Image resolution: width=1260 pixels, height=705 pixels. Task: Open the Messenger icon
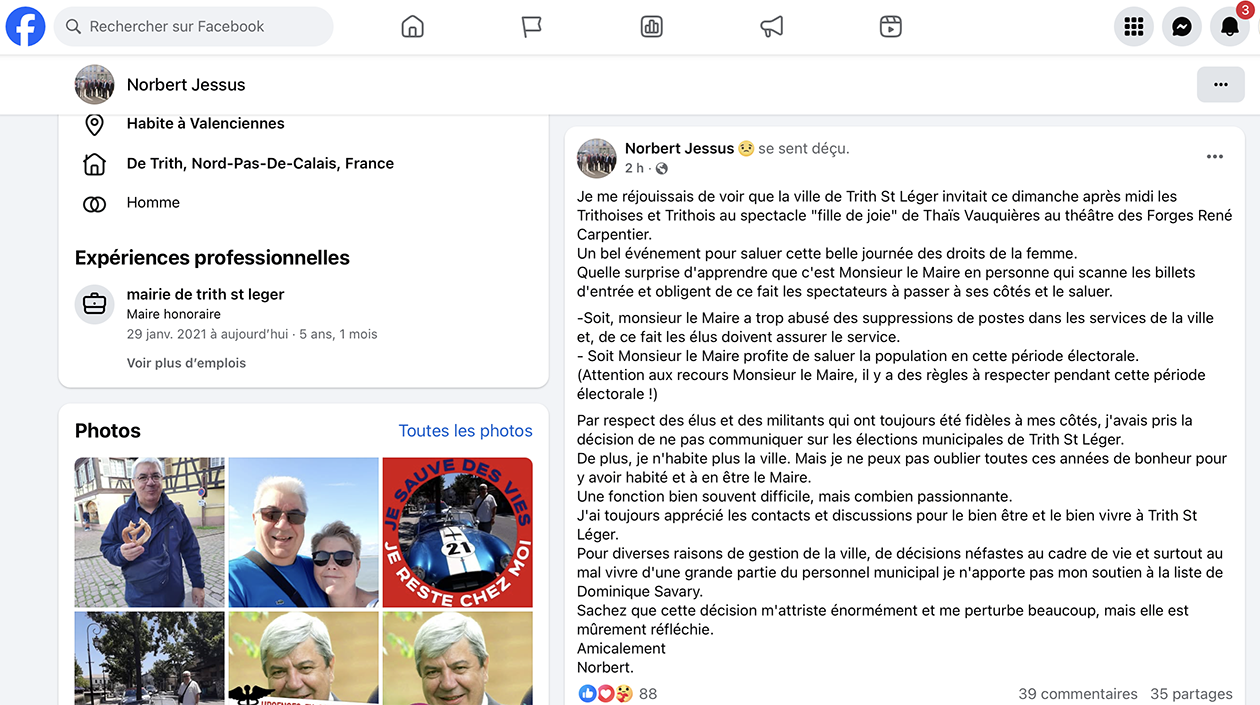(1182, 27)
